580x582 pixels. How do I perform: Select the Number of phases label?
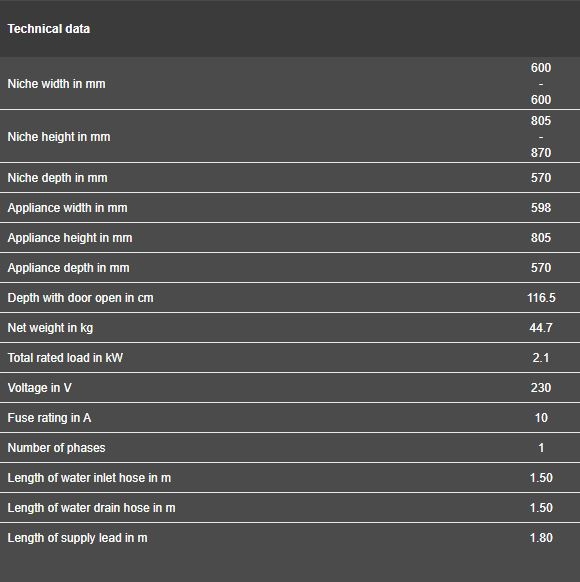(x=56, y=448)
